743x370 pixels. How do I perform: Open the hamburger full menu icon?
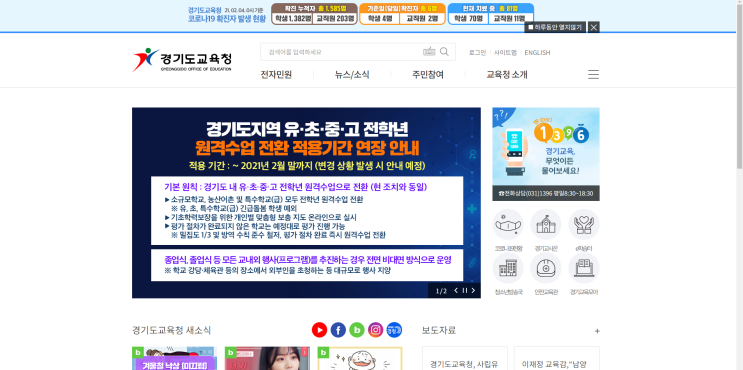(593, 74)
